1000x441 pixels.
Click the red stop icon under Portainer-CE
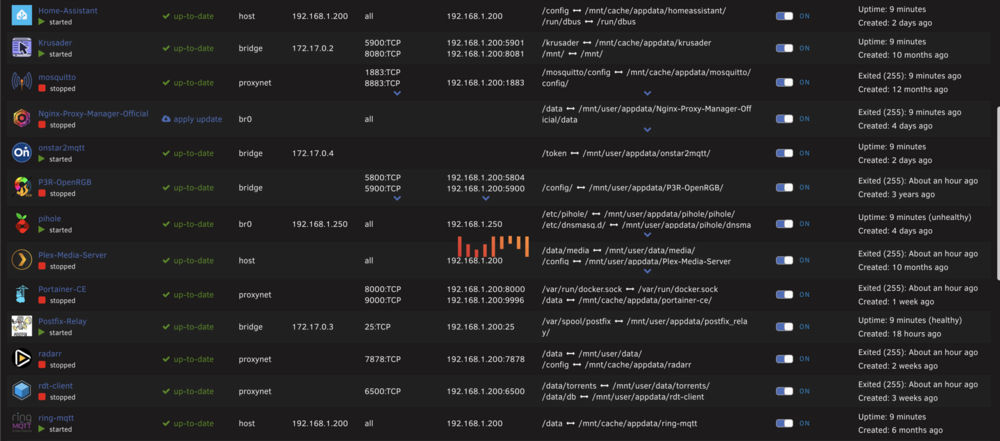pos(42,301)
